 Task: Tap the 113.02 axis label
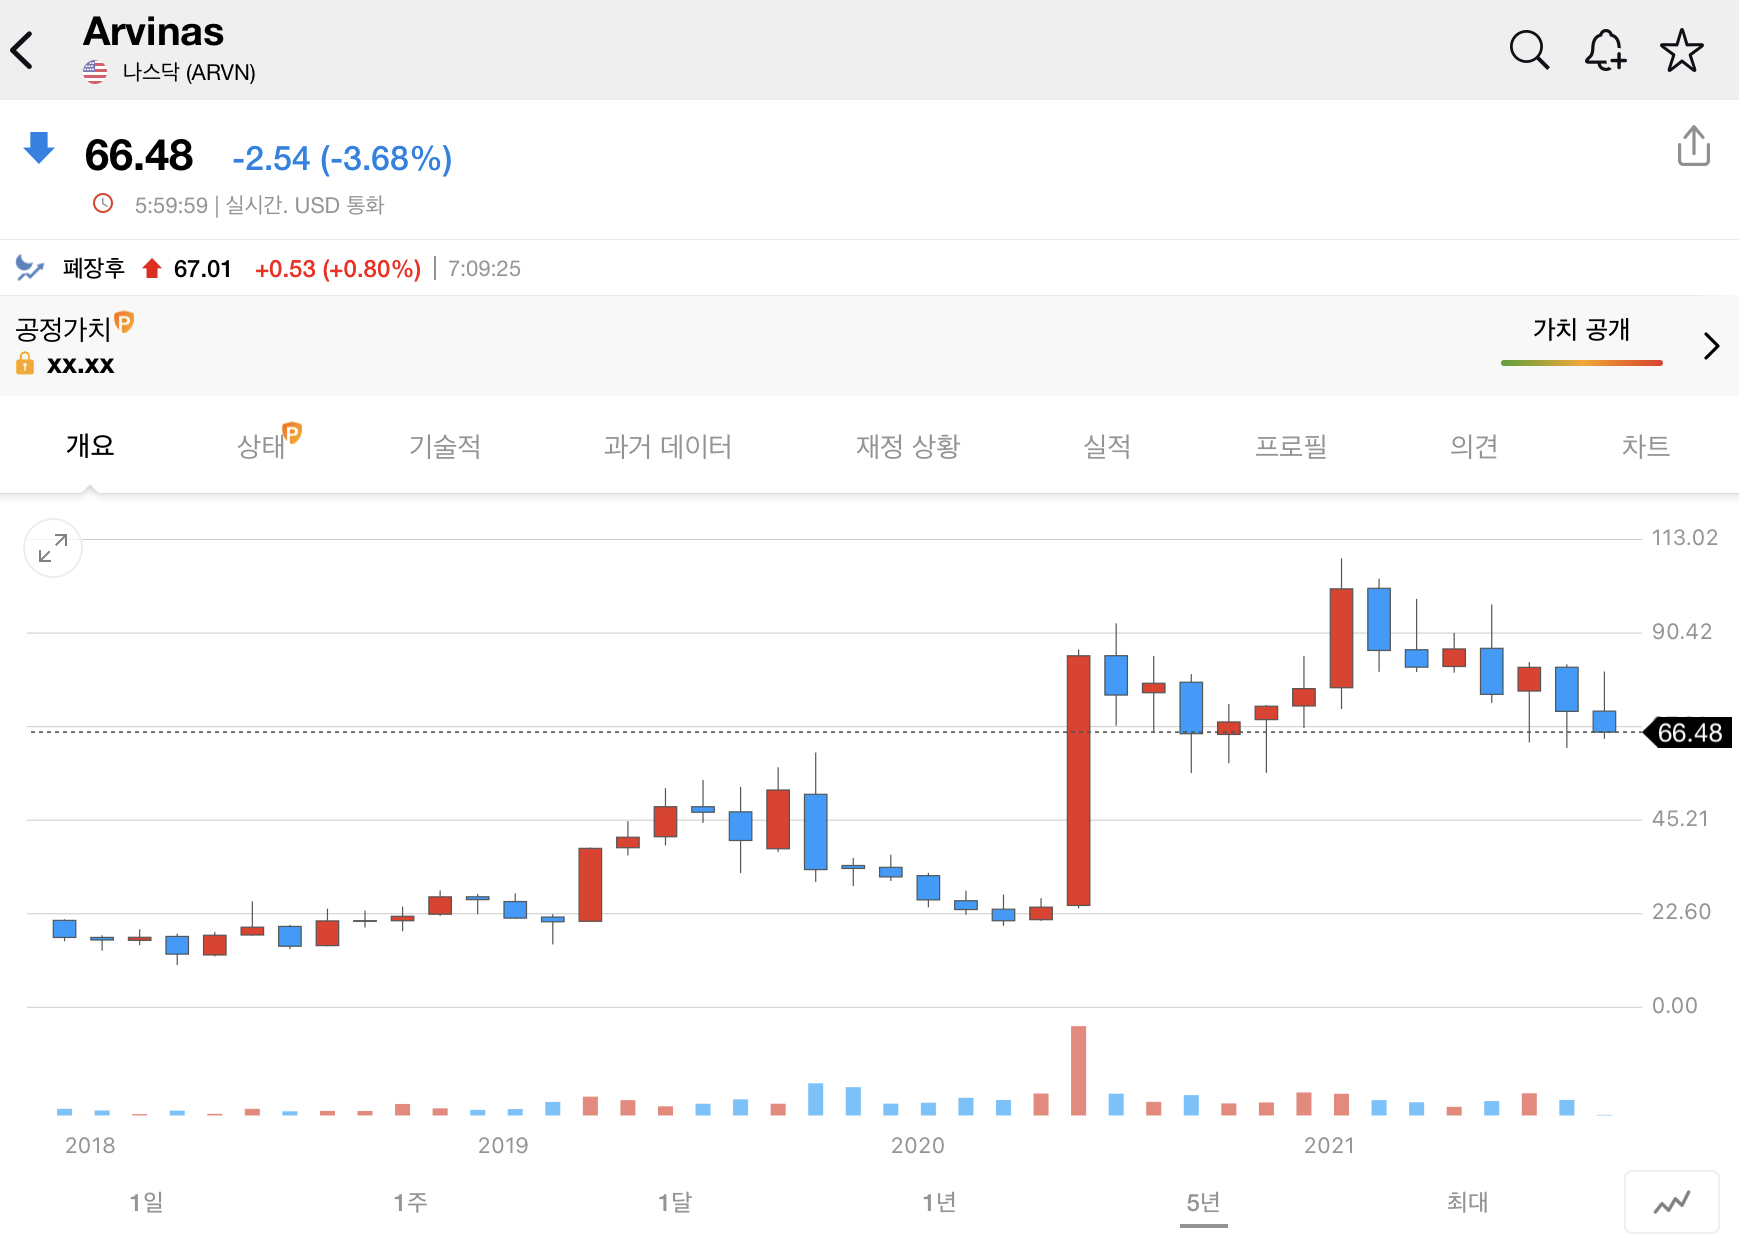pyautogui.click(x=1684, y=538)
